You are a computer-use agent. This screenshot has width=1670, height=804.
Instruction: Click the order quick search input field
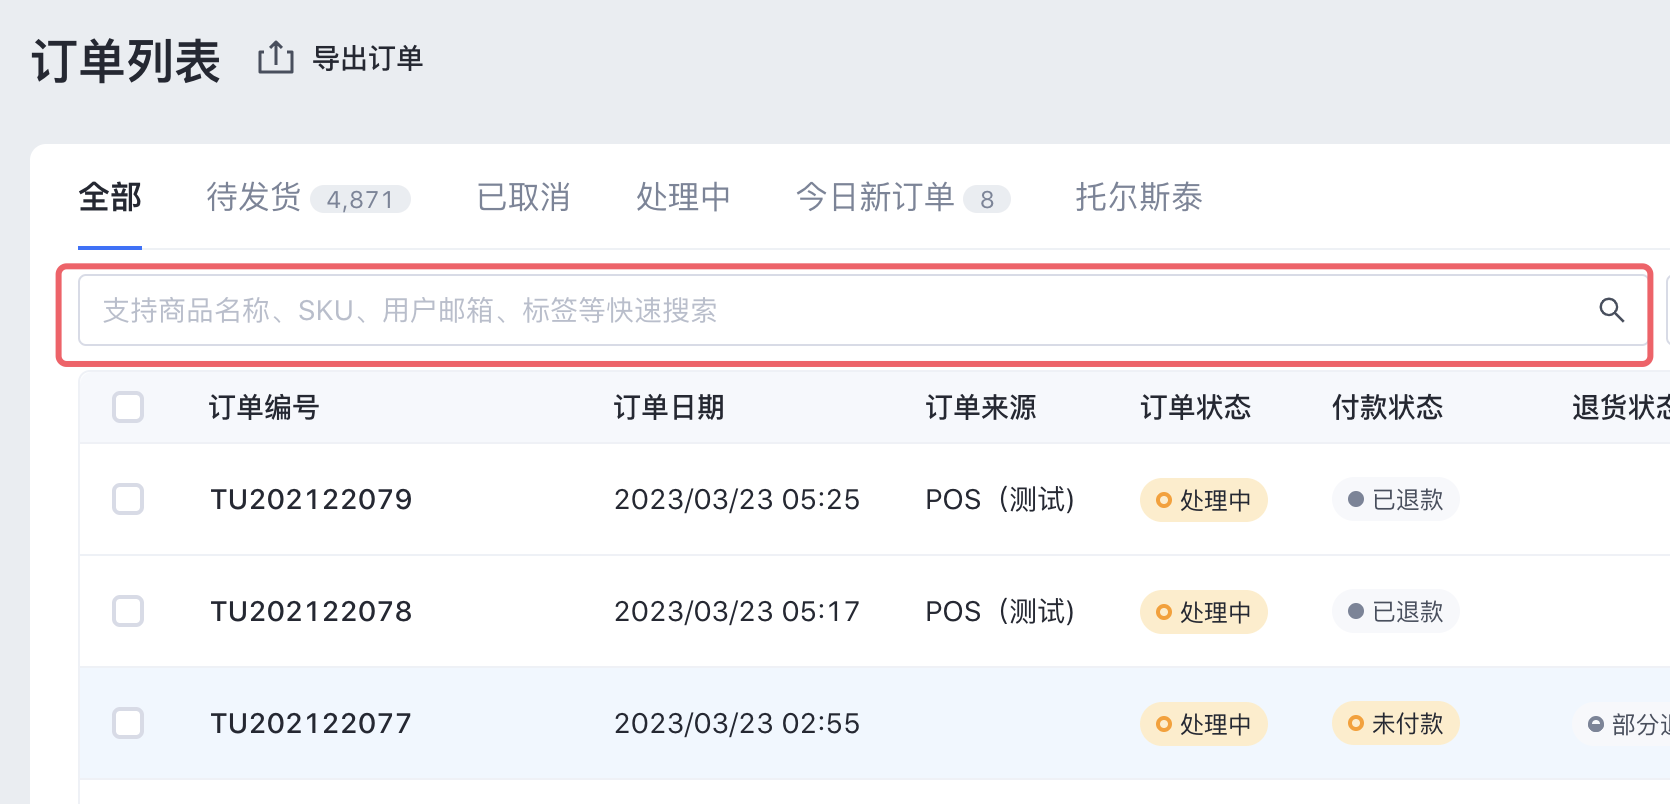tap(864, 310)
